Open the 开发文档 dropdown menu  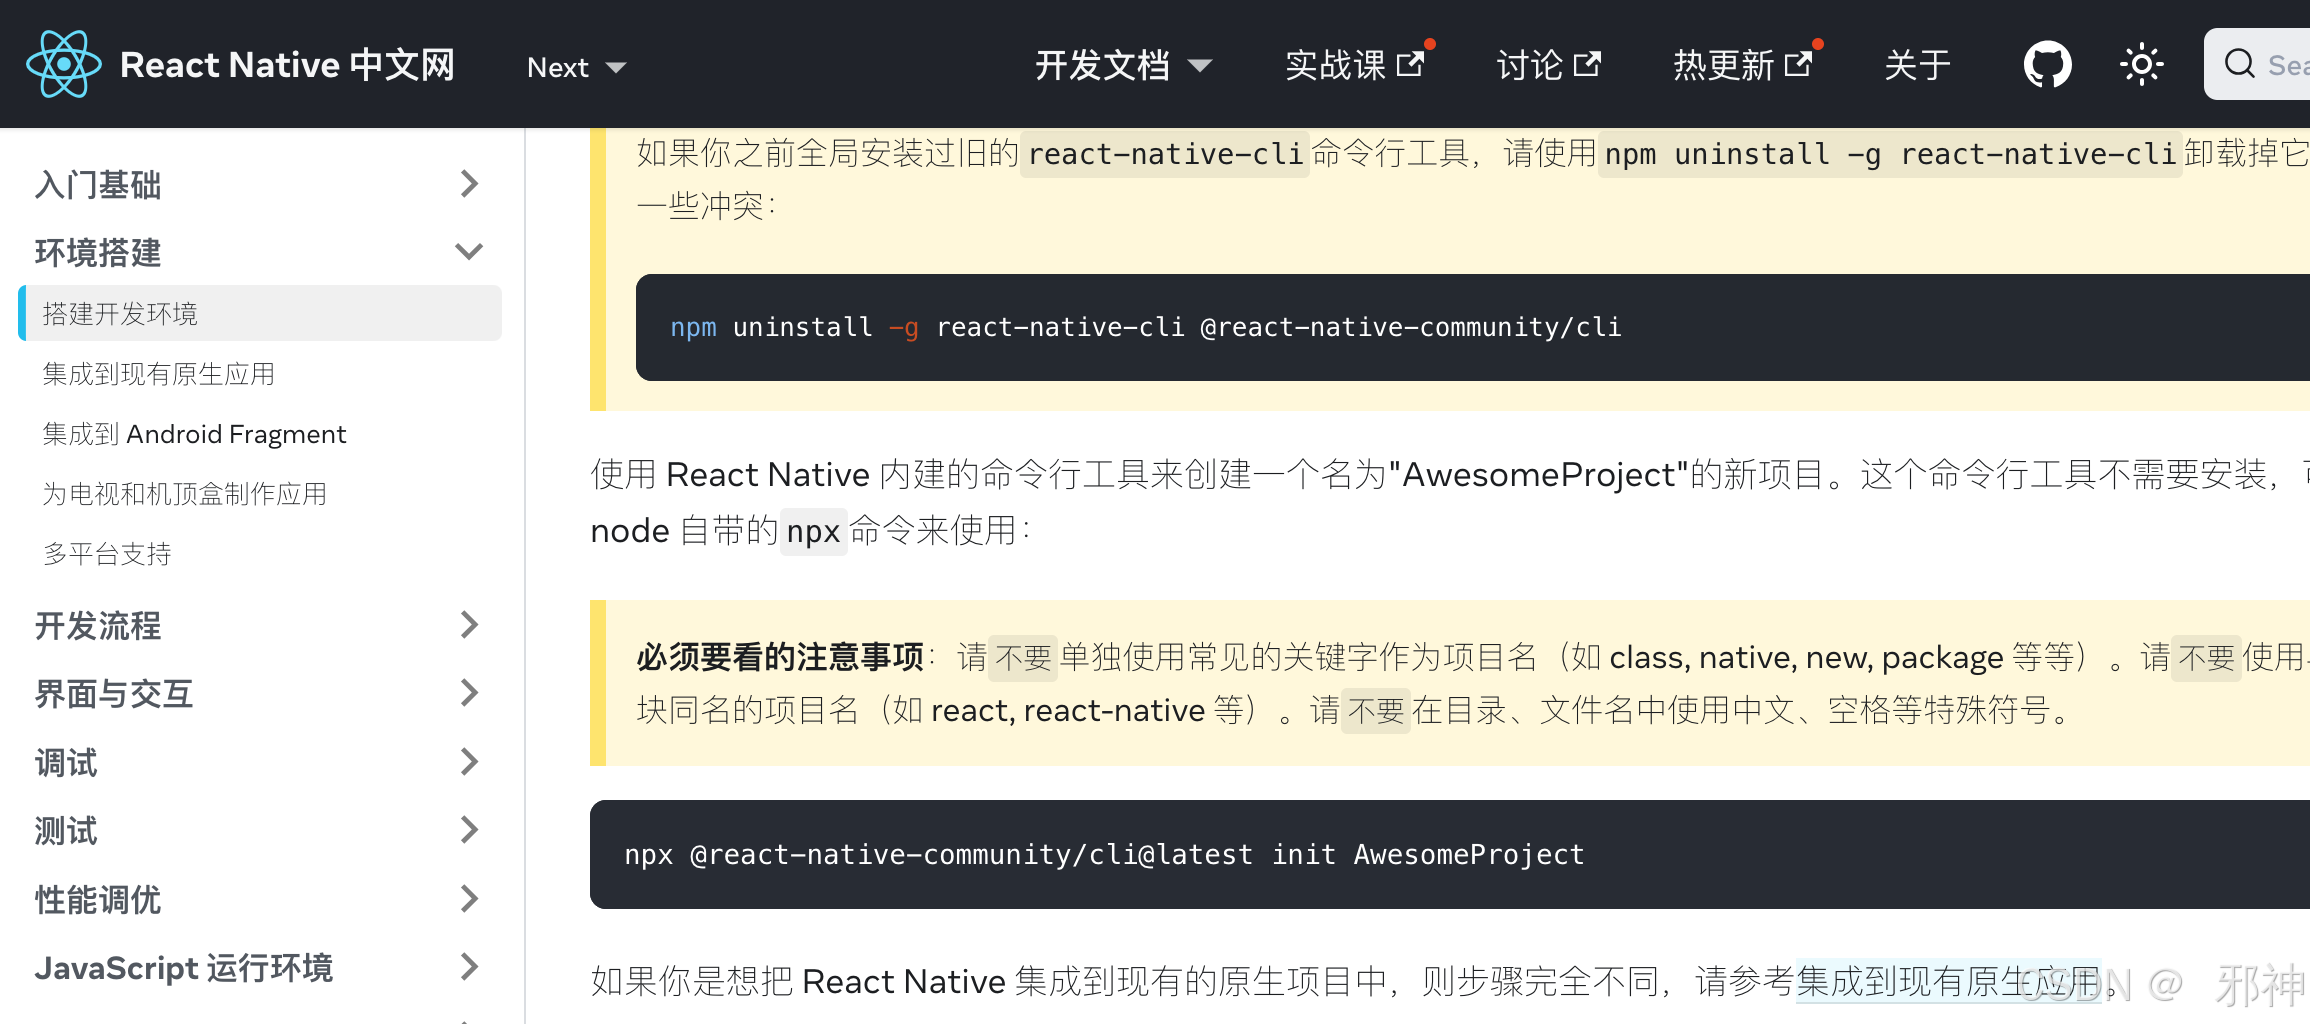[x=1123, y=65]
